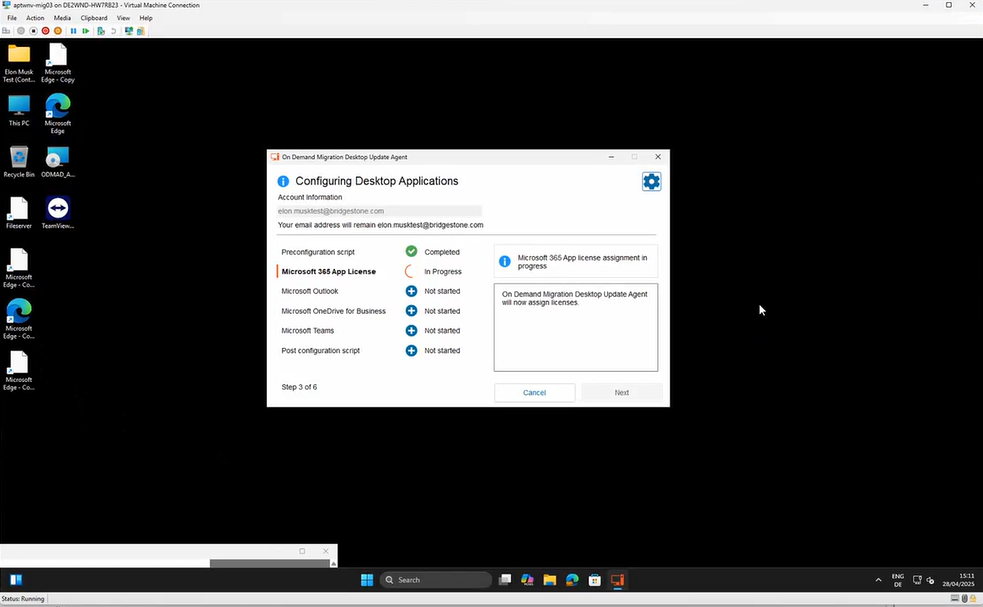Open Microsoft Store from the taskbar
The height and width of the screenshot is (607, 983).
(x=595, y=580)
